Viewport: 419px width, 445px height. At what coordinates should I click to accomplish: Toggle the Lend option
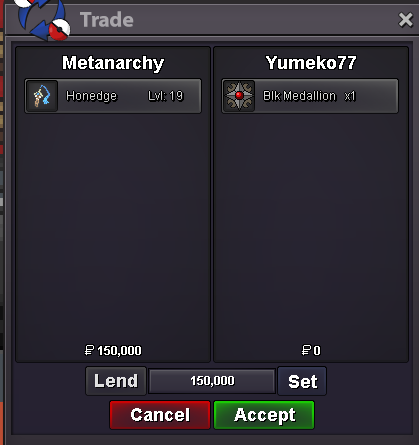coord(116,381)
